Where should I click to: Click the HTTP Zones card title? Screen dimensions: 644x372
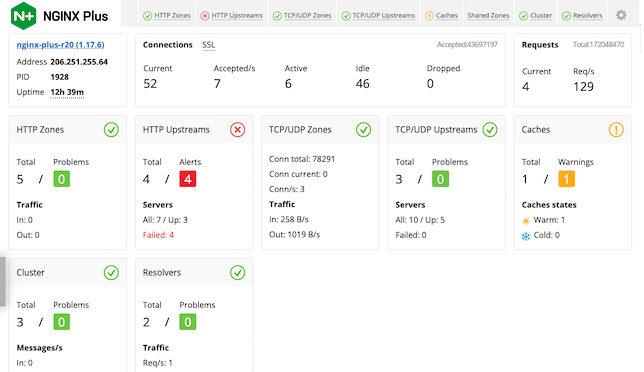(40, 130)
